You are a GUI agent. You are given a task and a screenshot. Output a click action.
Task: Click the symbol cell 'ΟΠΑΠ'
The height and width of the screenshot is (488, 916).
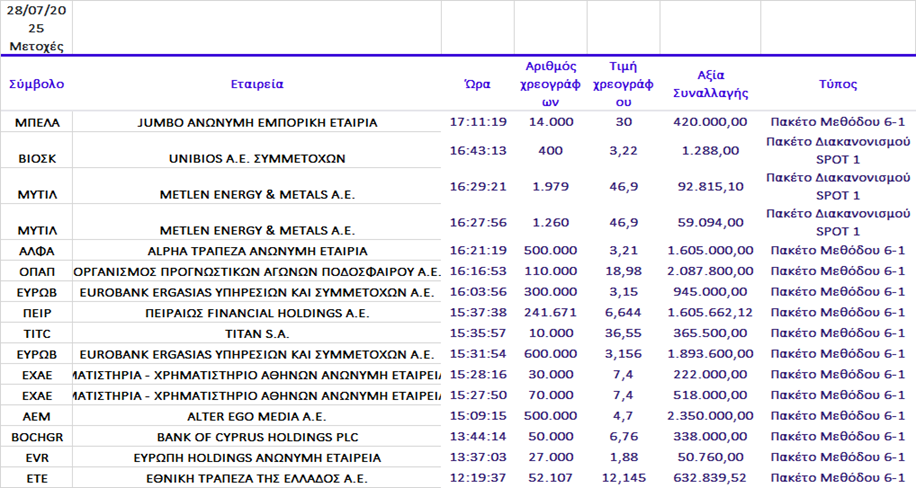point(37,272)
